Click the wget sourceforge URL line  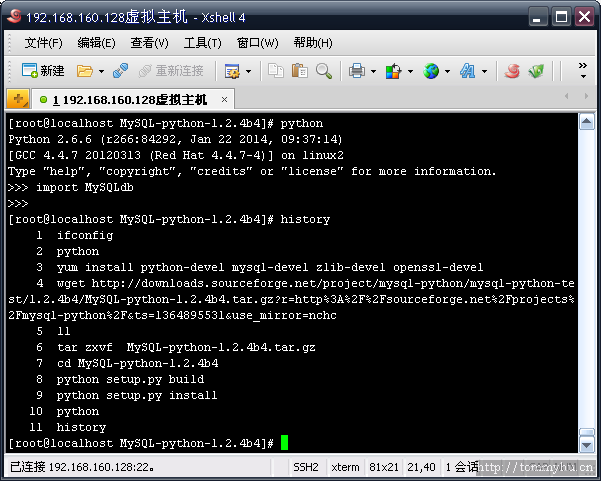click(291, 299)
